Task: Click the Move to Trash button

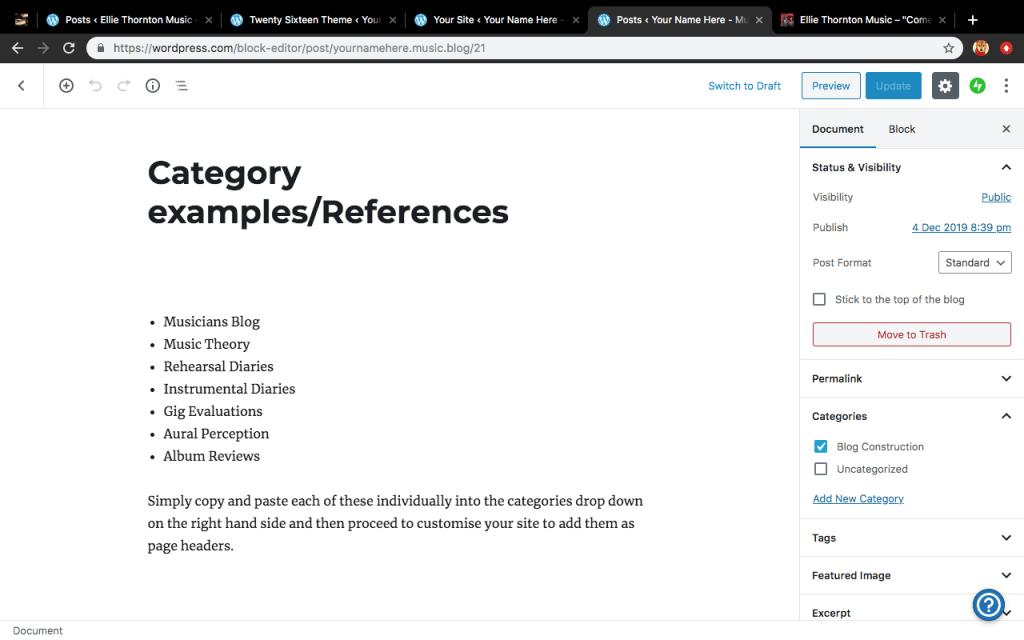Action: [911, 335]
